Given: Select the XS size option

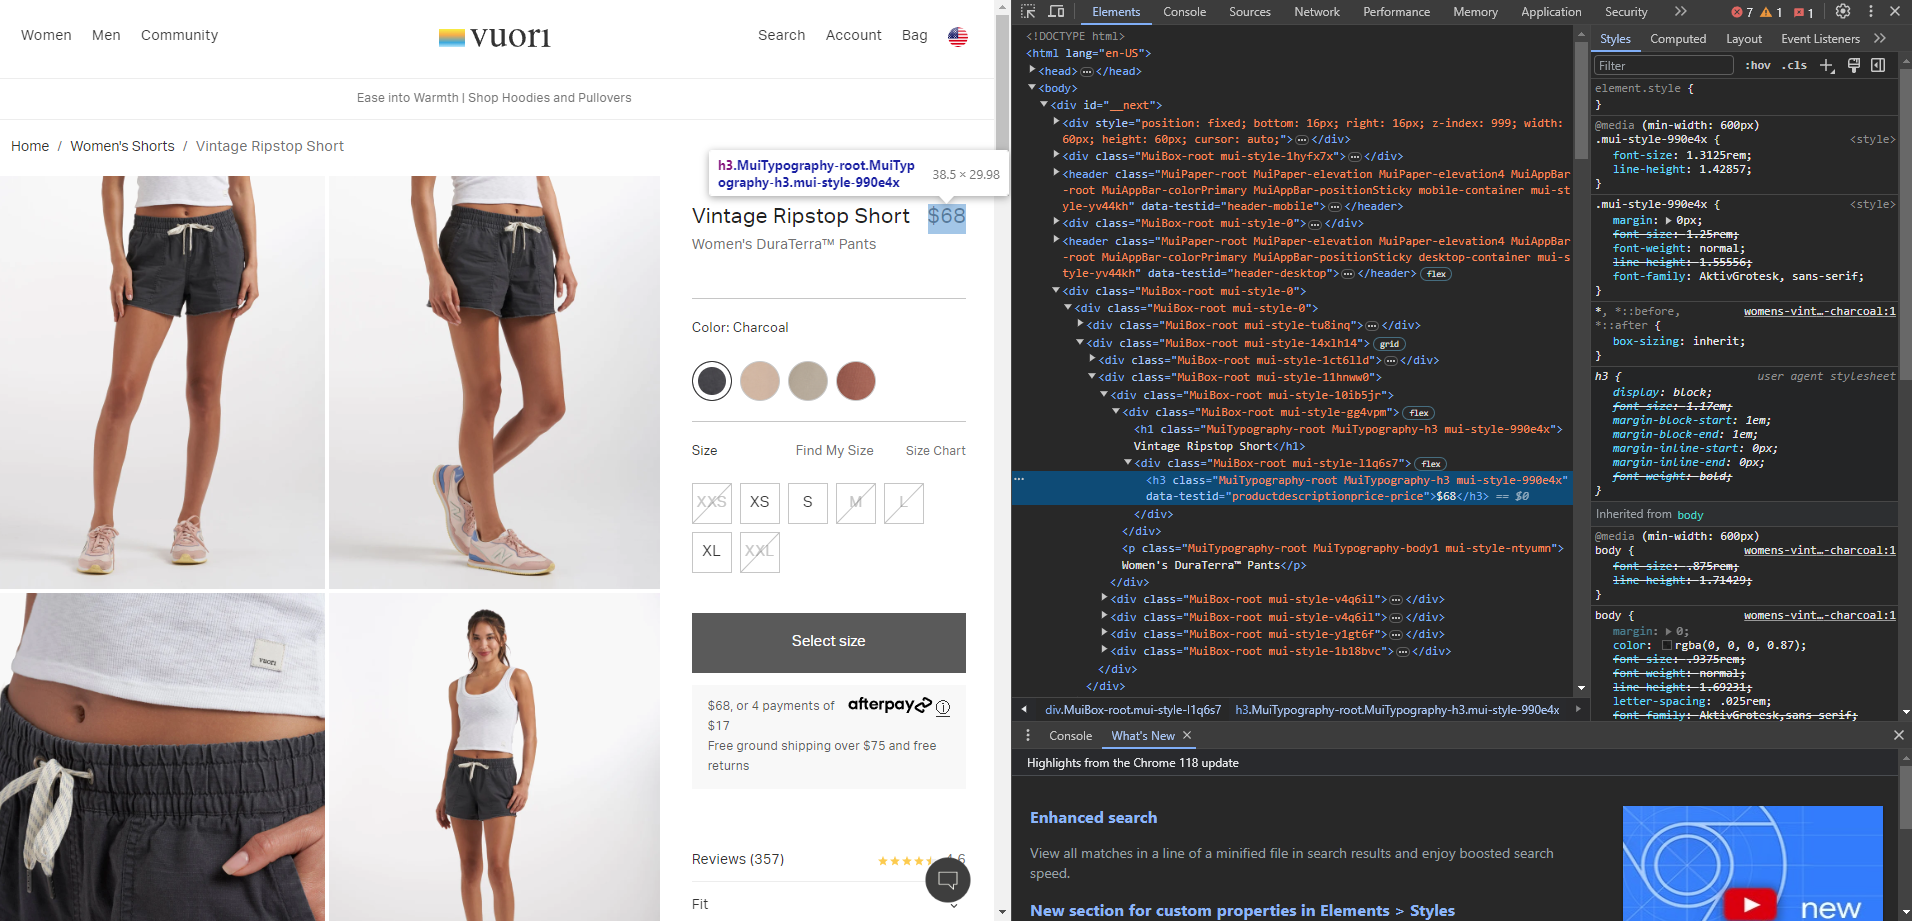Looking at the screenshot, I should click(759, 503).
